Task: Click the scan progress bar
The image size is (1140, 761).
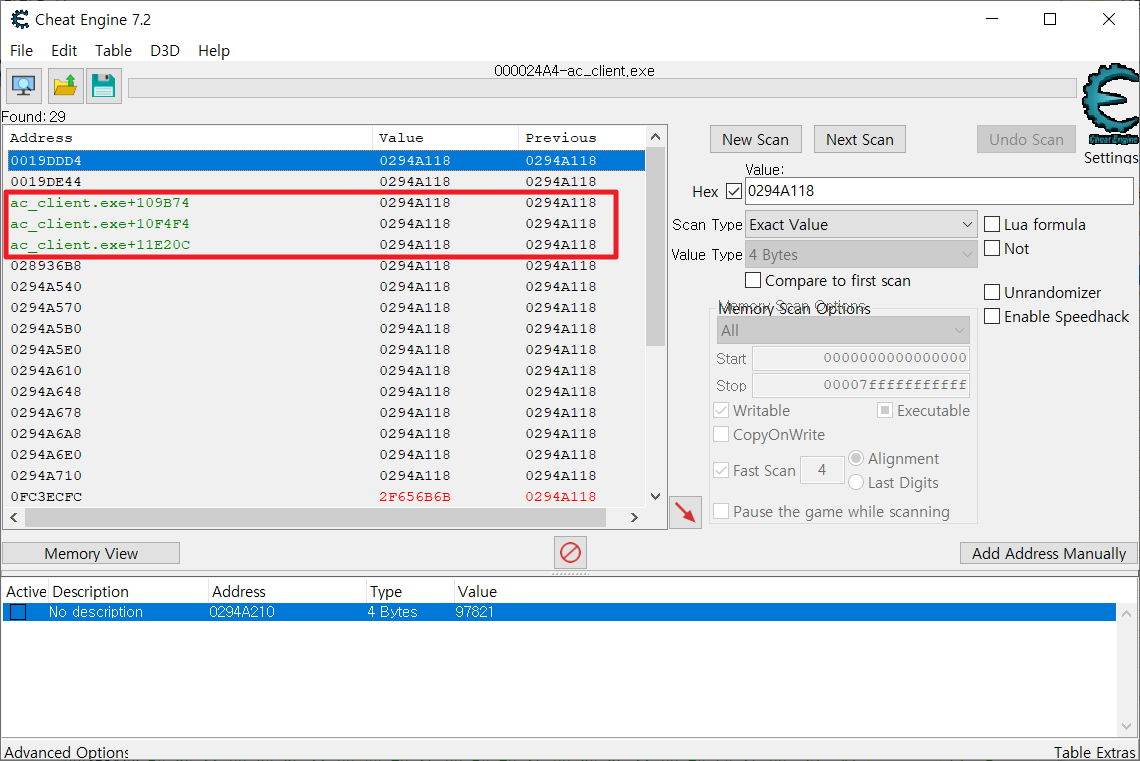Action: click(x=602, y=89)
